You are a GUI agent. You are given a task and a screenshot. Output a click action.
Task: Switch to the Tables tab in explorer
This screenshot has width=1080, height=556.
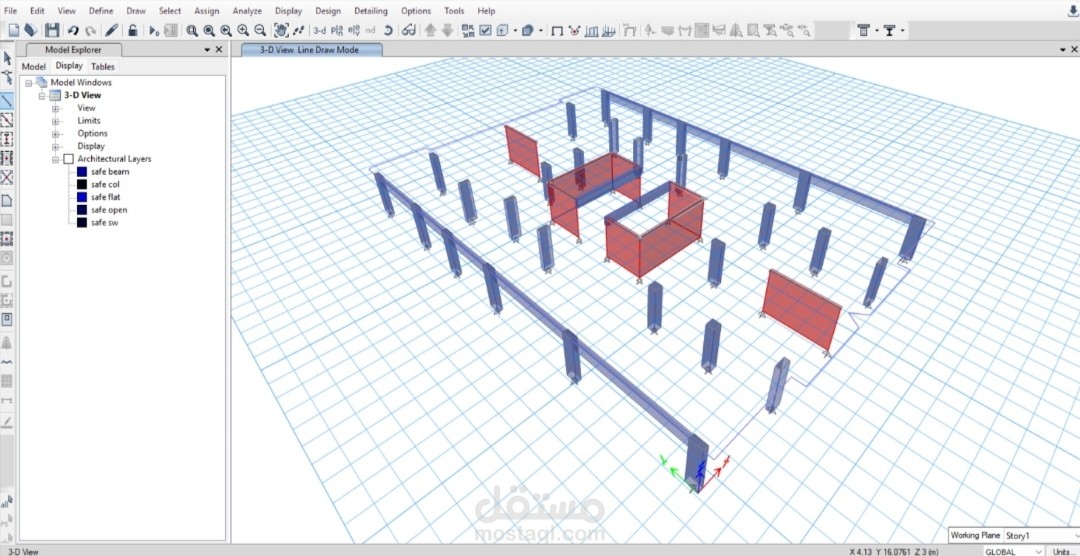(x=103, y=67)
